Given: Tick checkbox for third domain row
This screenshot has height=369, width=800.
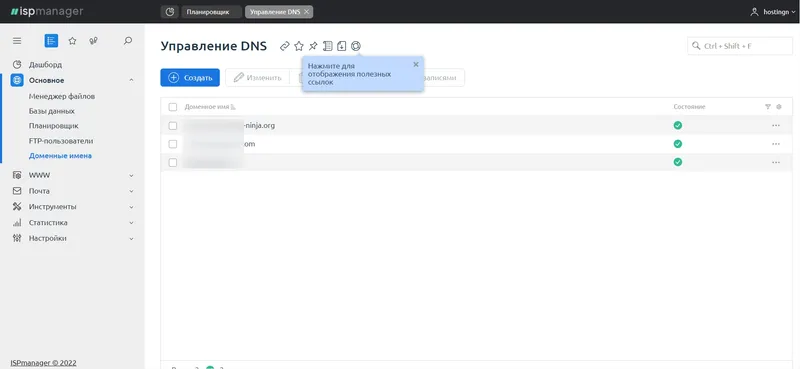Looking at the screenshot, I should 173,162.
